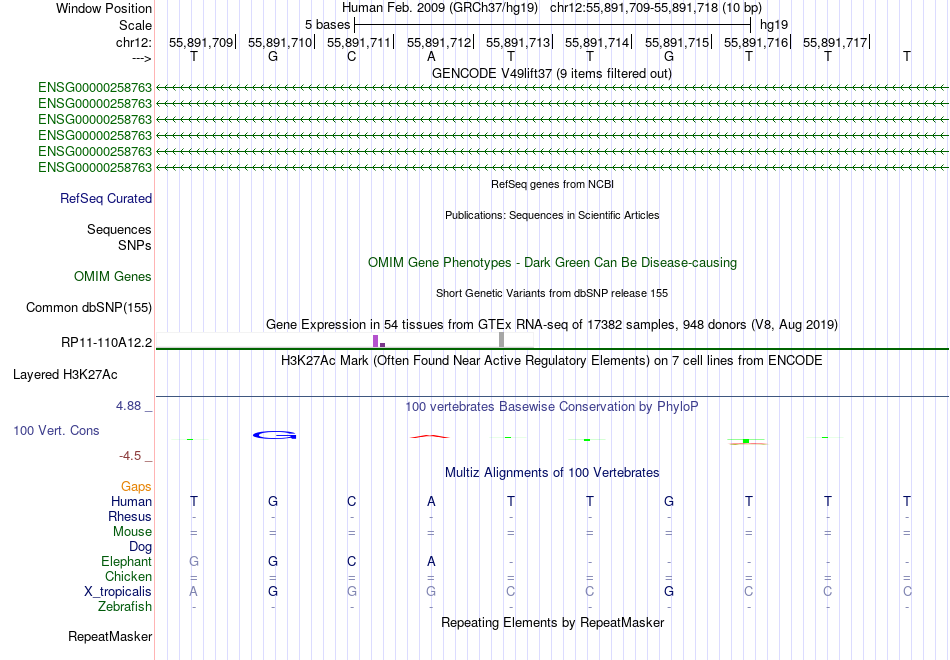Image resolution: width=950 pixels, height=660 pixels.
Task: Click the RP11-110A12.2 GTEx label
Action: (107, 342)
